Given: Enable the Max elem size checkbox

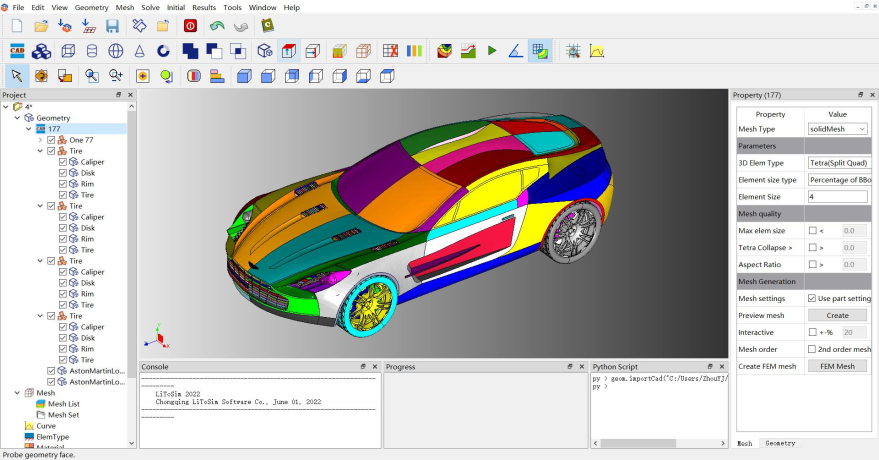Looking at the screenshot, I should [x=812, y=230].
